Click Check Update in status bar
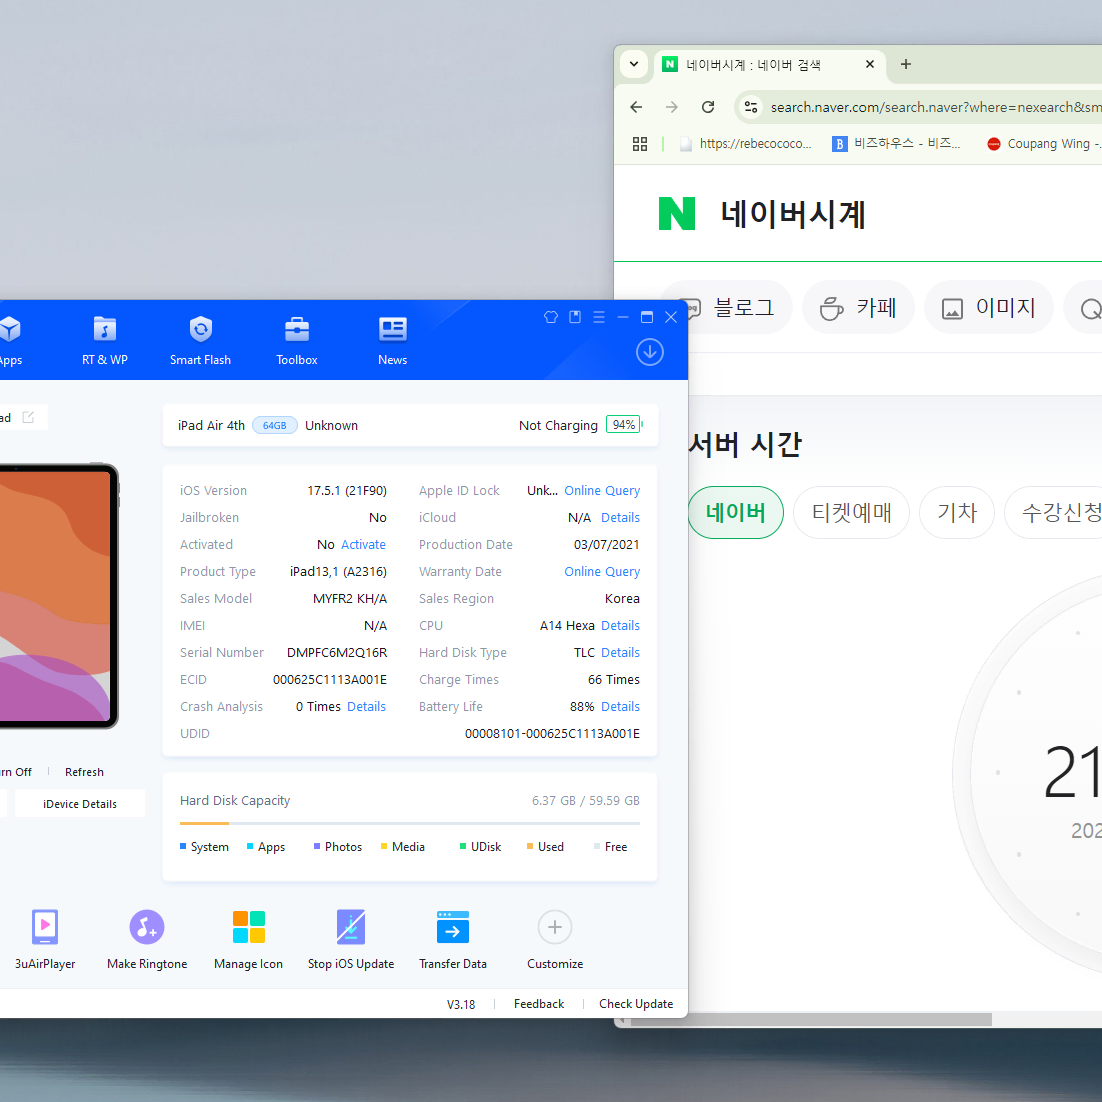The width and height of the screenshot is (1102, 1102). (x=635, y=1004)
